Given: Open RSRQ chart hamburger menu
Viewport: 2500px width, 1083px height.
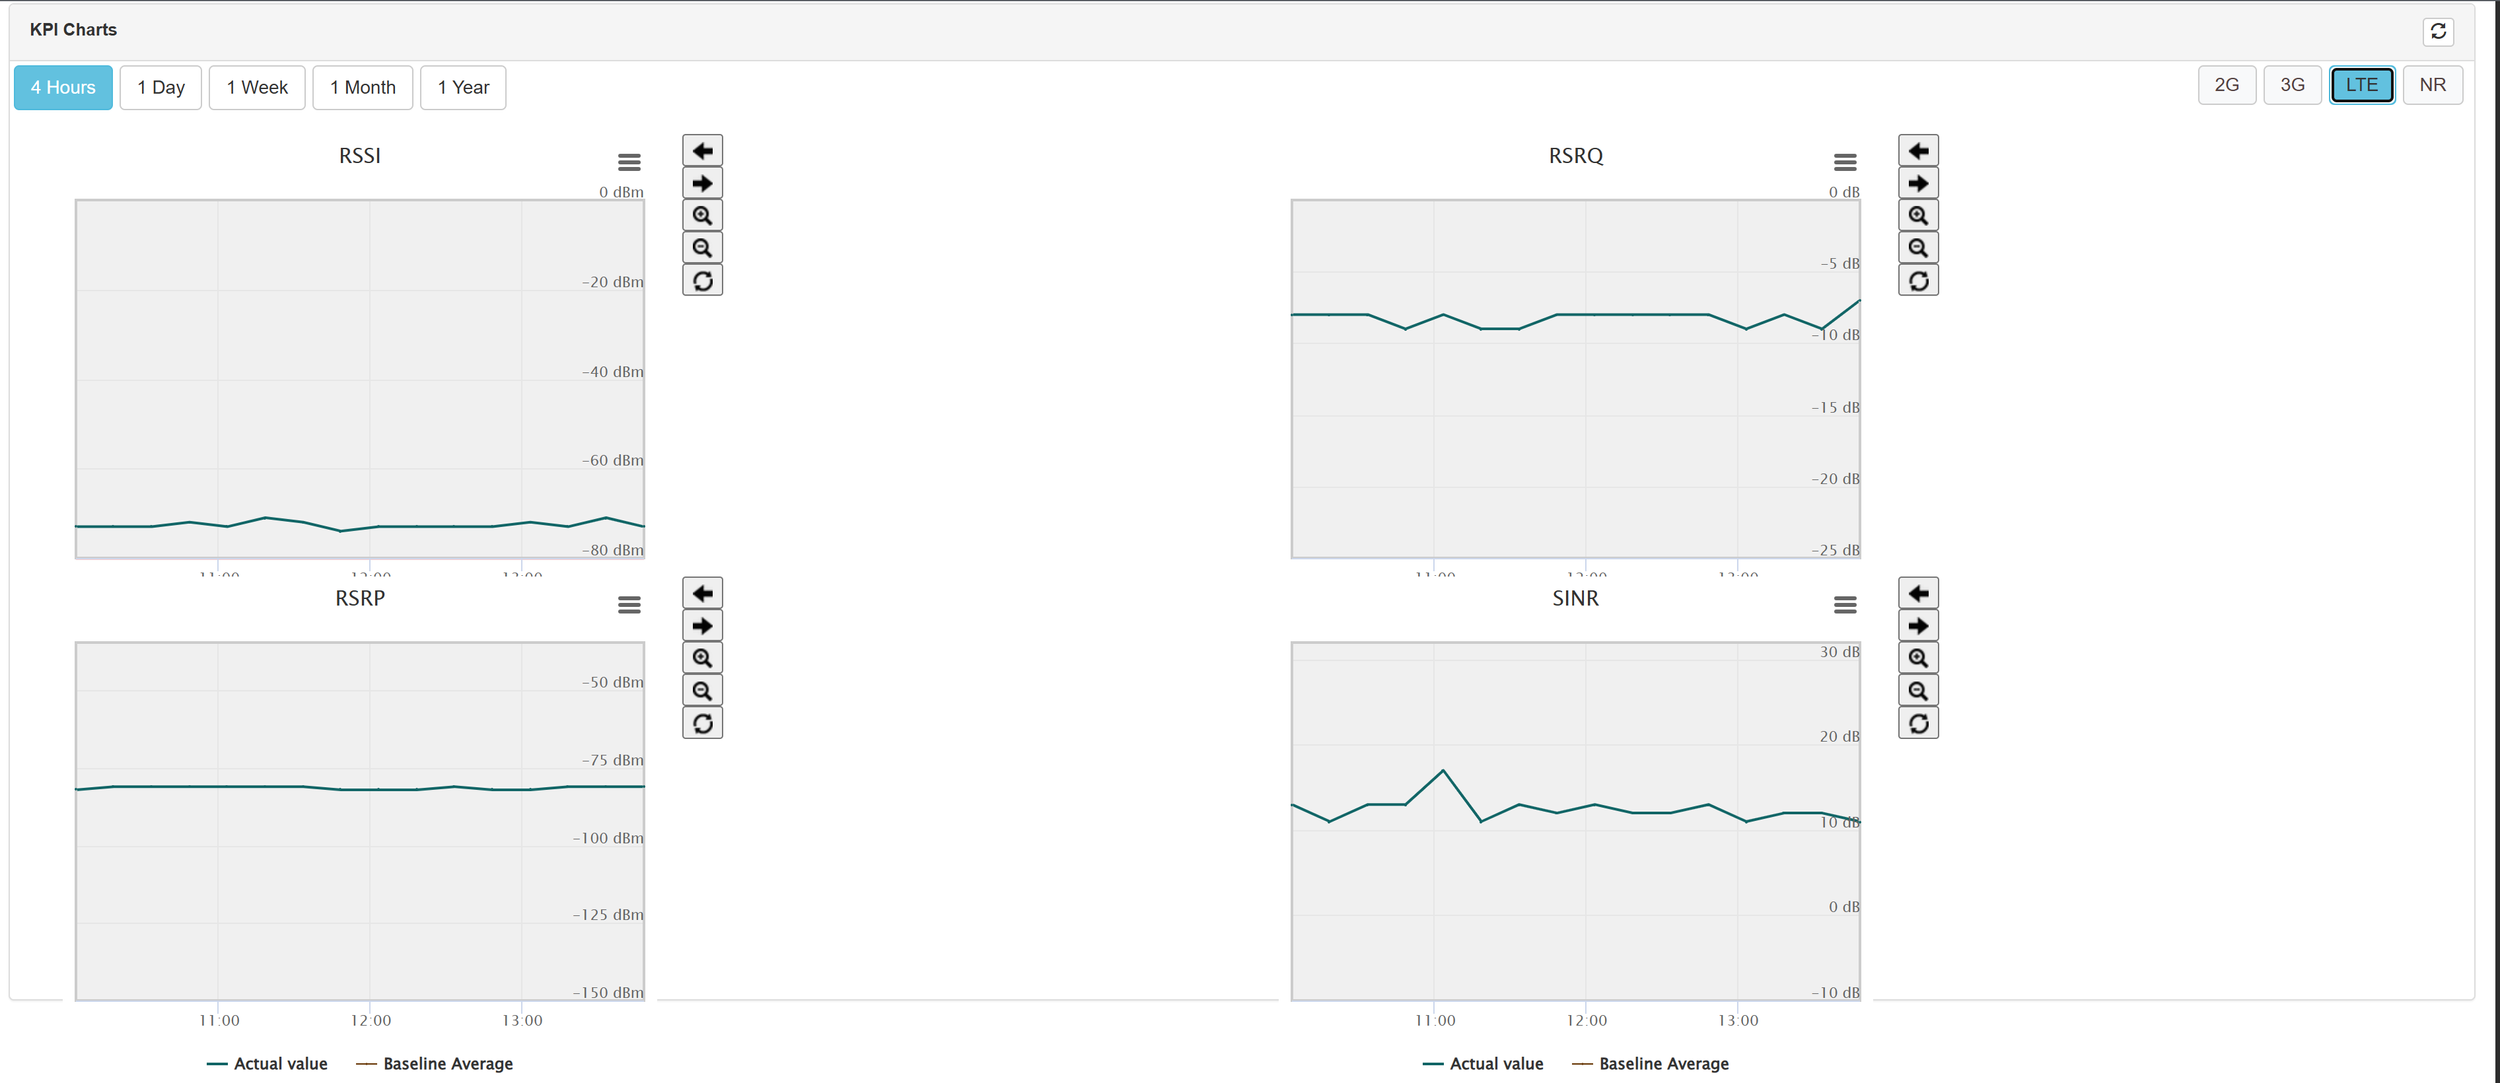Looking at the screenshot, I should (1845, 162).
